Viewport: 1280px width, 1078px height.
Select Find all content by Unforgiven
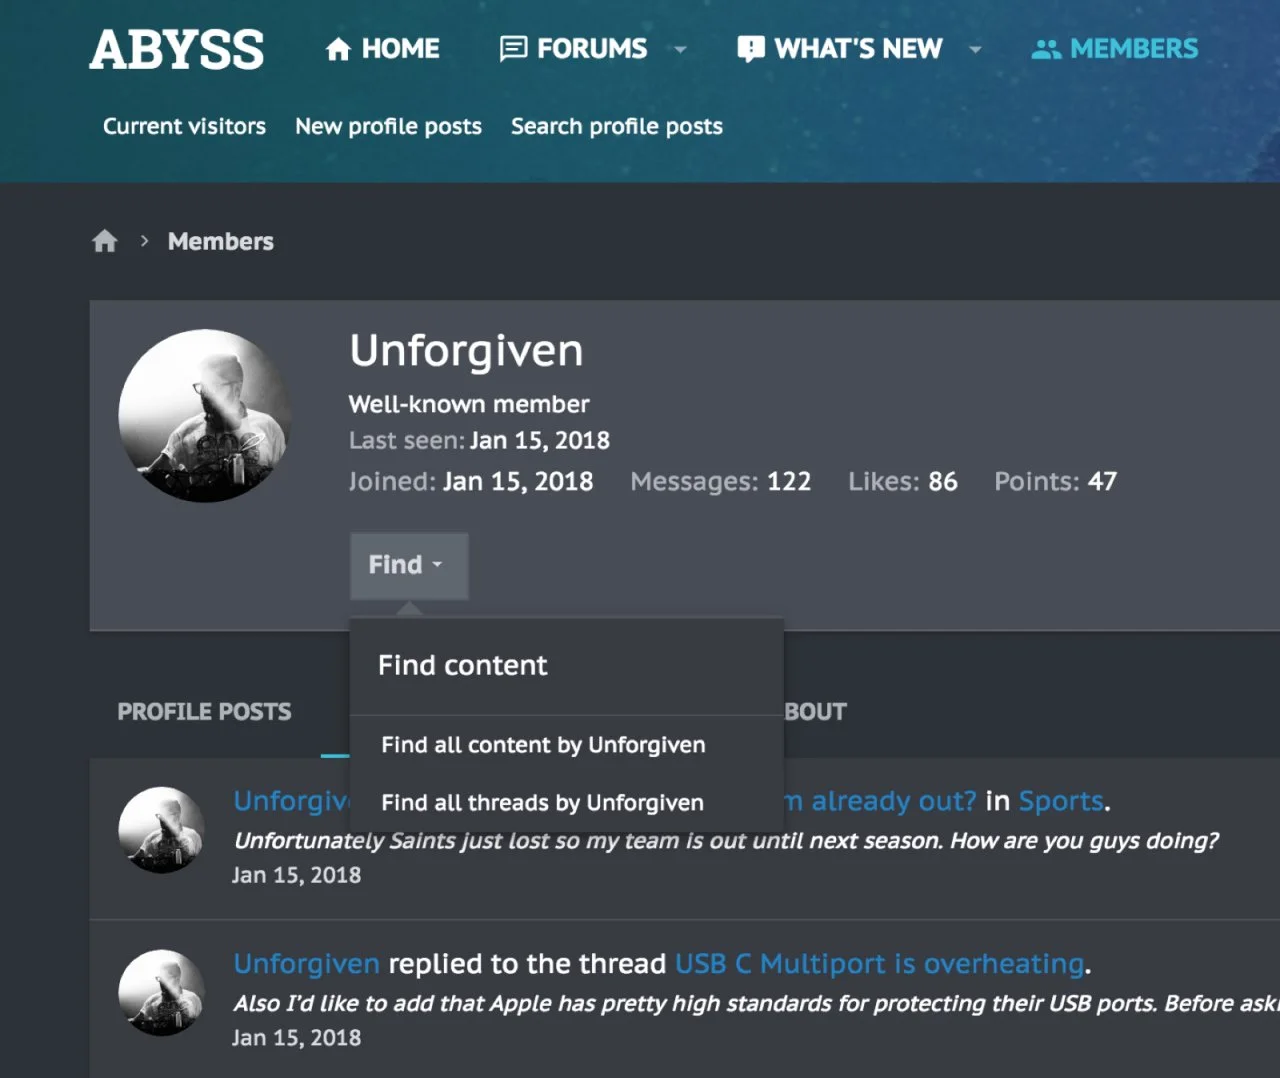click(543, 745)
